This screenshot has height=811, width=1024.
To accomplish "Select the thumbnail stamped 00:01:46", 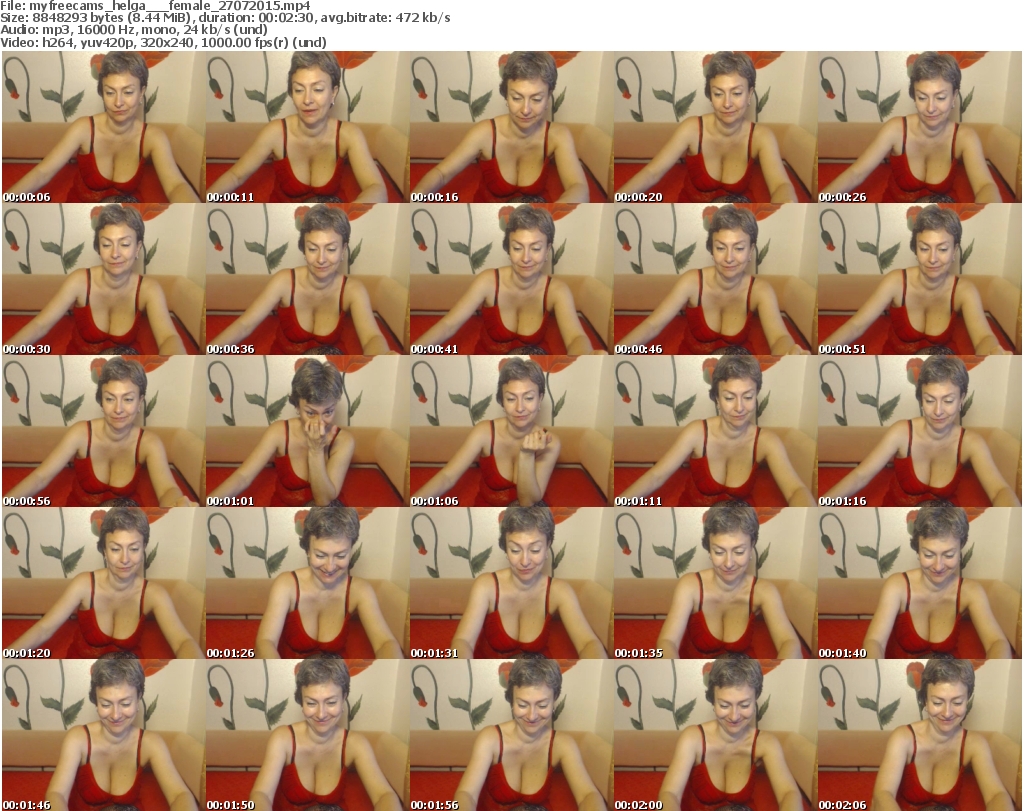I will click(103, 735).
